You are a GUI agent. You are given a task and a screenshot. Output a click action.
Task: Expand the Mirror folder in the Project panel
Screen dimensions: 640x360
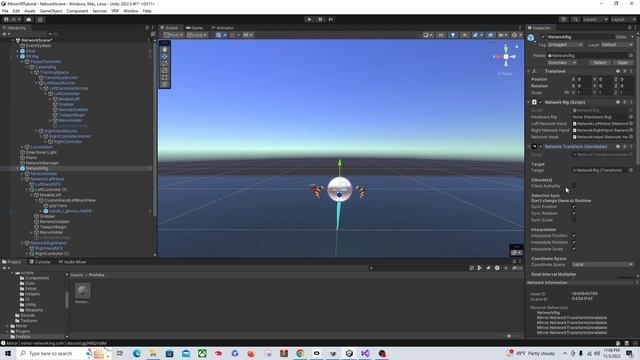[x=8, y=326]
